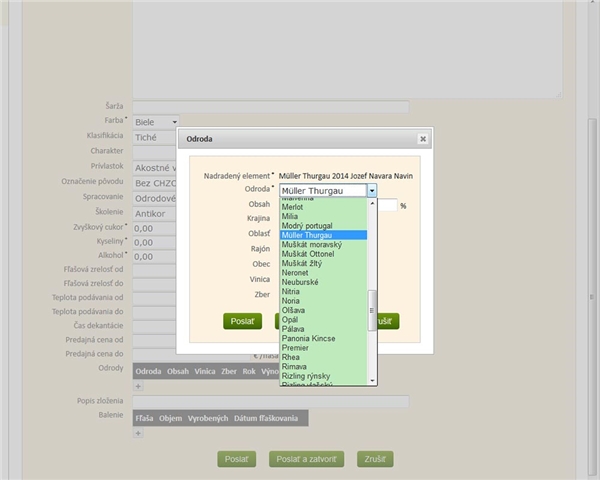600x480 pixels.
Task: Select Milia in the list
Action: pos(323,216)
